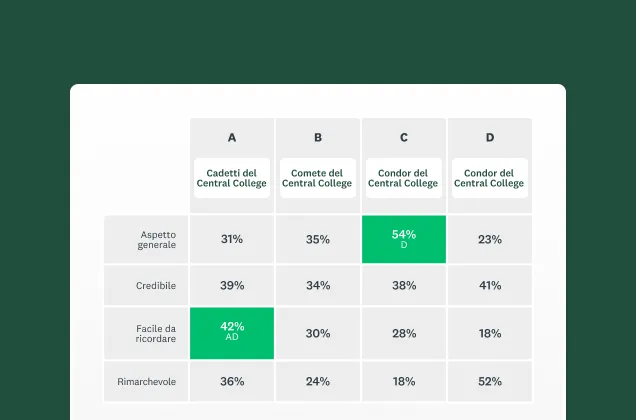Select the Credibile row label
This screenshot has width=636, height=420.
tap(156, 286)
